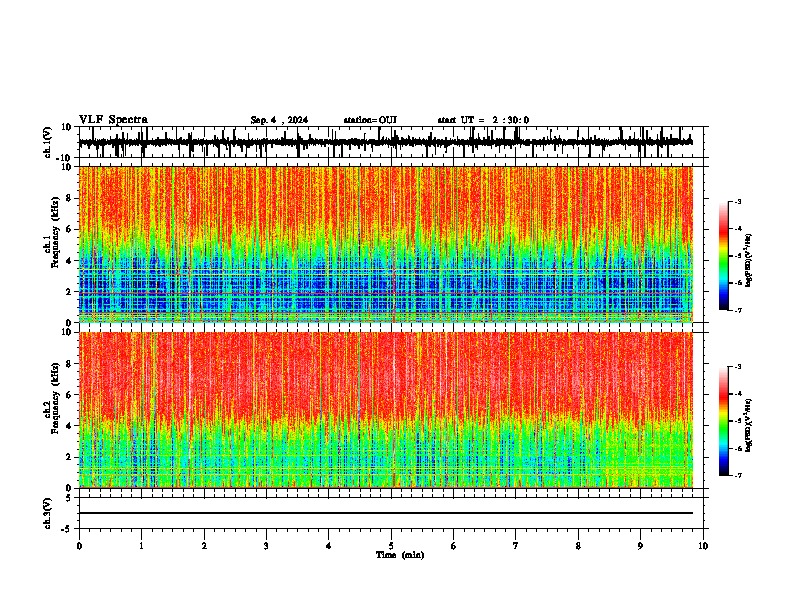The height and width of the screenshot is (612, 792).
Task: Click the time axis tick label '9'
Action: coord(640,546)
